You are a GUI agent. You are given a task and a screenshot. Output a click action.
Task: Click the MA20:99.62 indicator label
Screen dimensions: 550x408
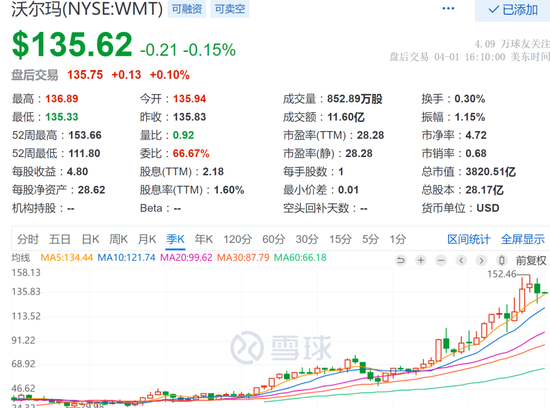point(186,257)
